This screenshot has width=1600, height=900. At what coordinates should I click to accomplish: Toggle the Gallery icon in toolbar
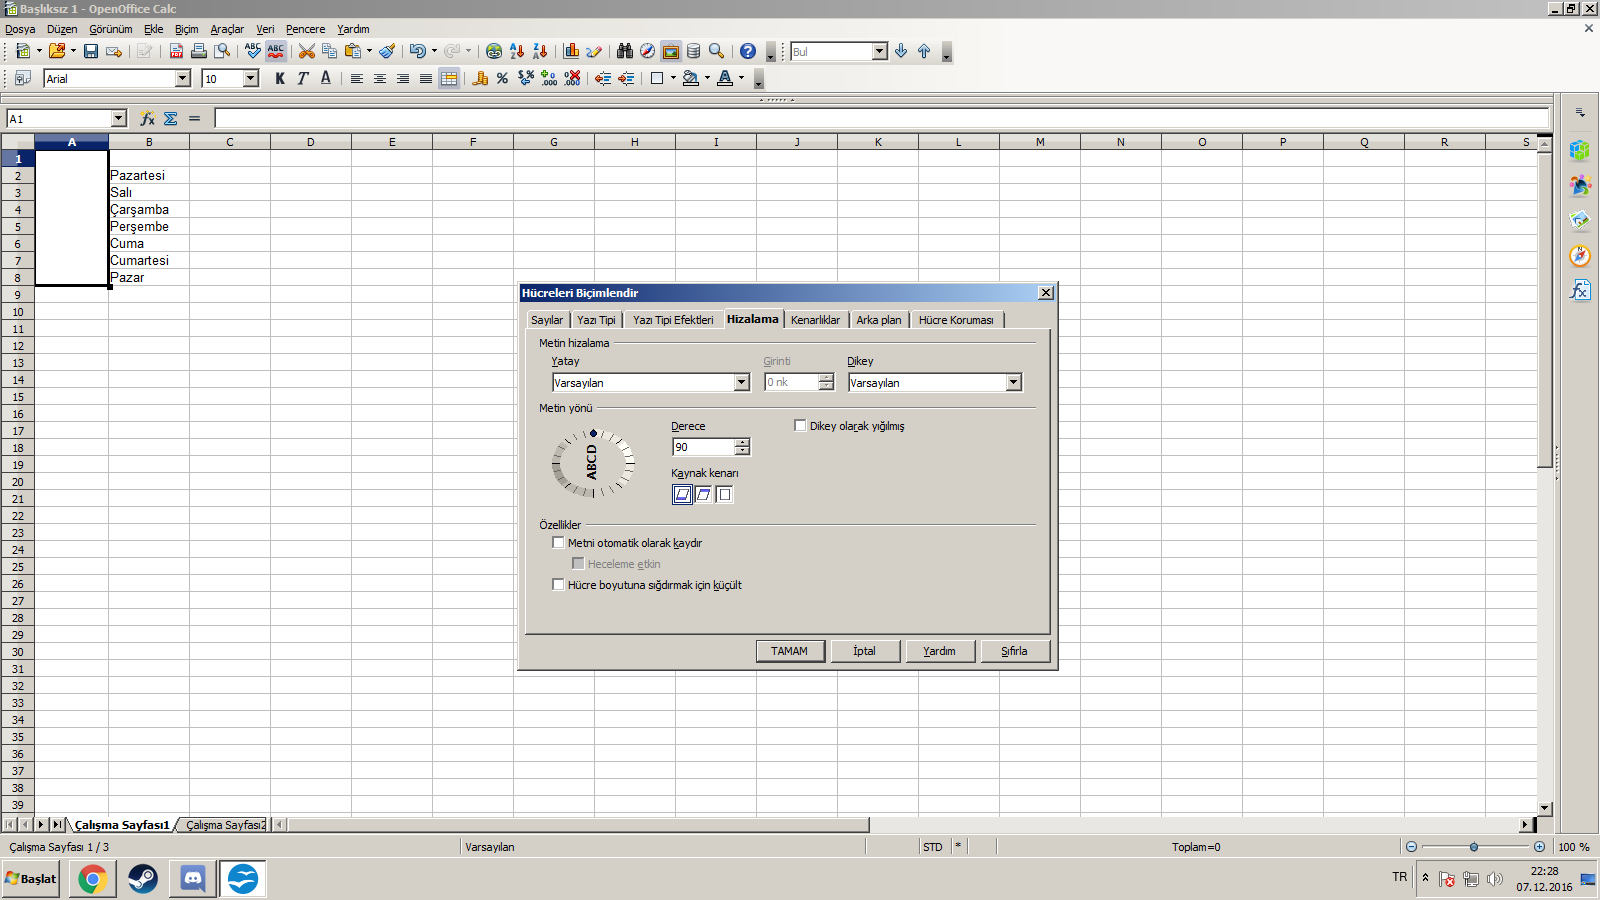pyautogui.click(x=671, y=51)
